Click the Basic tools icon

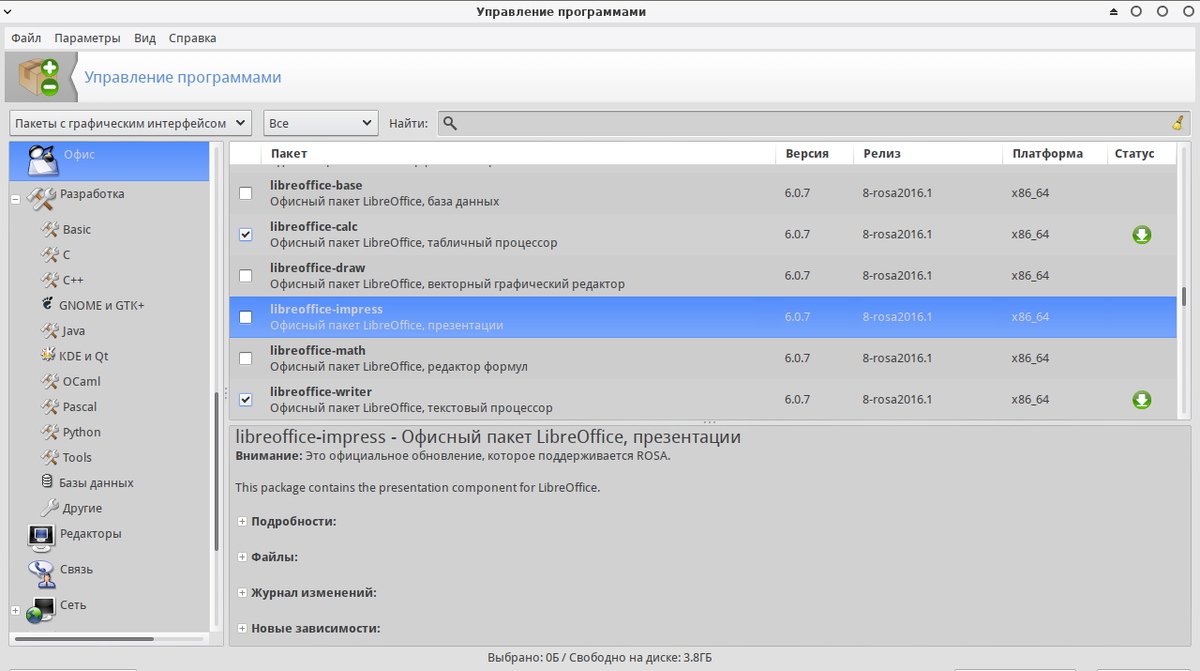pyautogui.click(x=49, y=229)
